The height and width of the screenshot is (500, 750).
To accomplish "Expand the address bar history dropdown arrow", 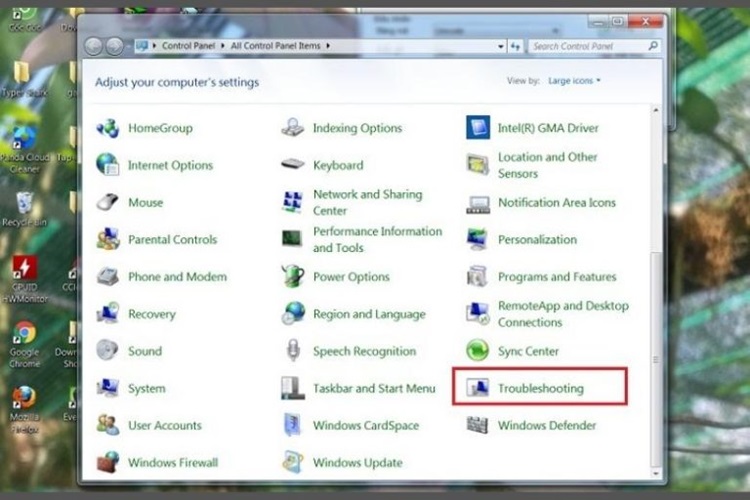I will pos(500,46).
